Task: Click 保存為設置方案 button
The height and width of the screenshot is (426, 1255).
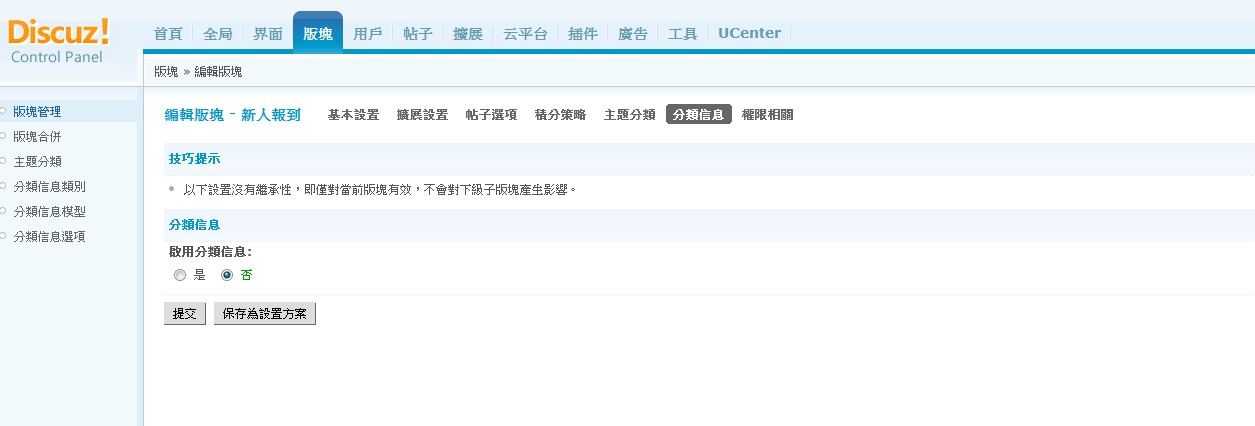Action: coord(265,314)
